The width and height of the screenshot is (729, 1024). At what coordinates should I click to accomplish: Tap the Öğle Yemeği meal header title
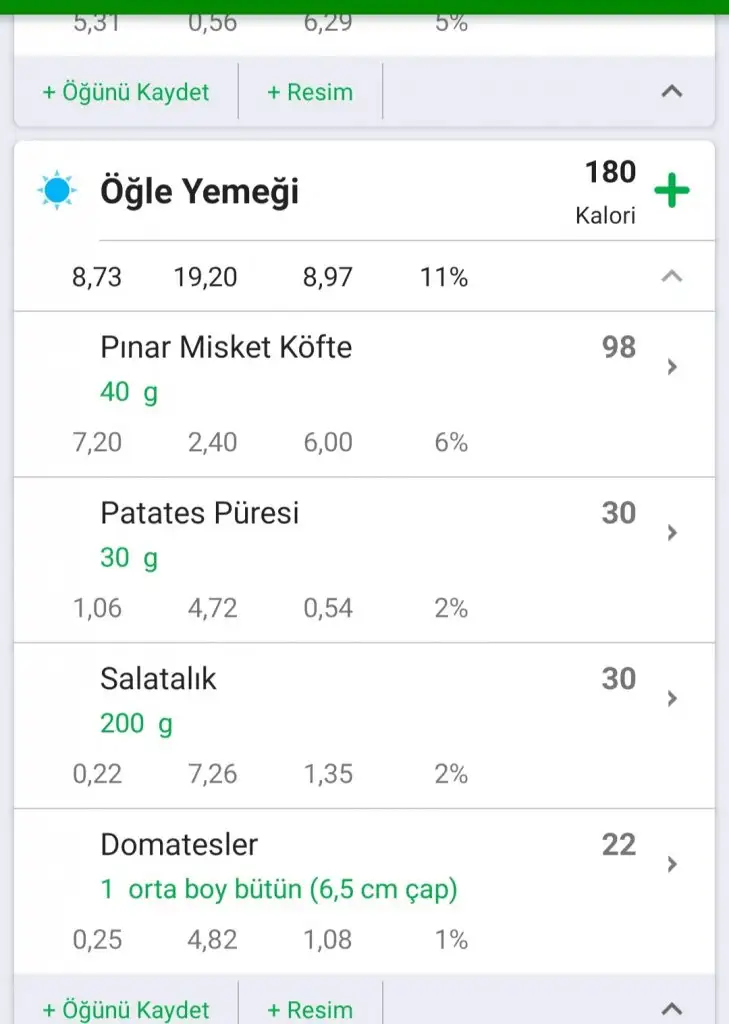(199, 191)
